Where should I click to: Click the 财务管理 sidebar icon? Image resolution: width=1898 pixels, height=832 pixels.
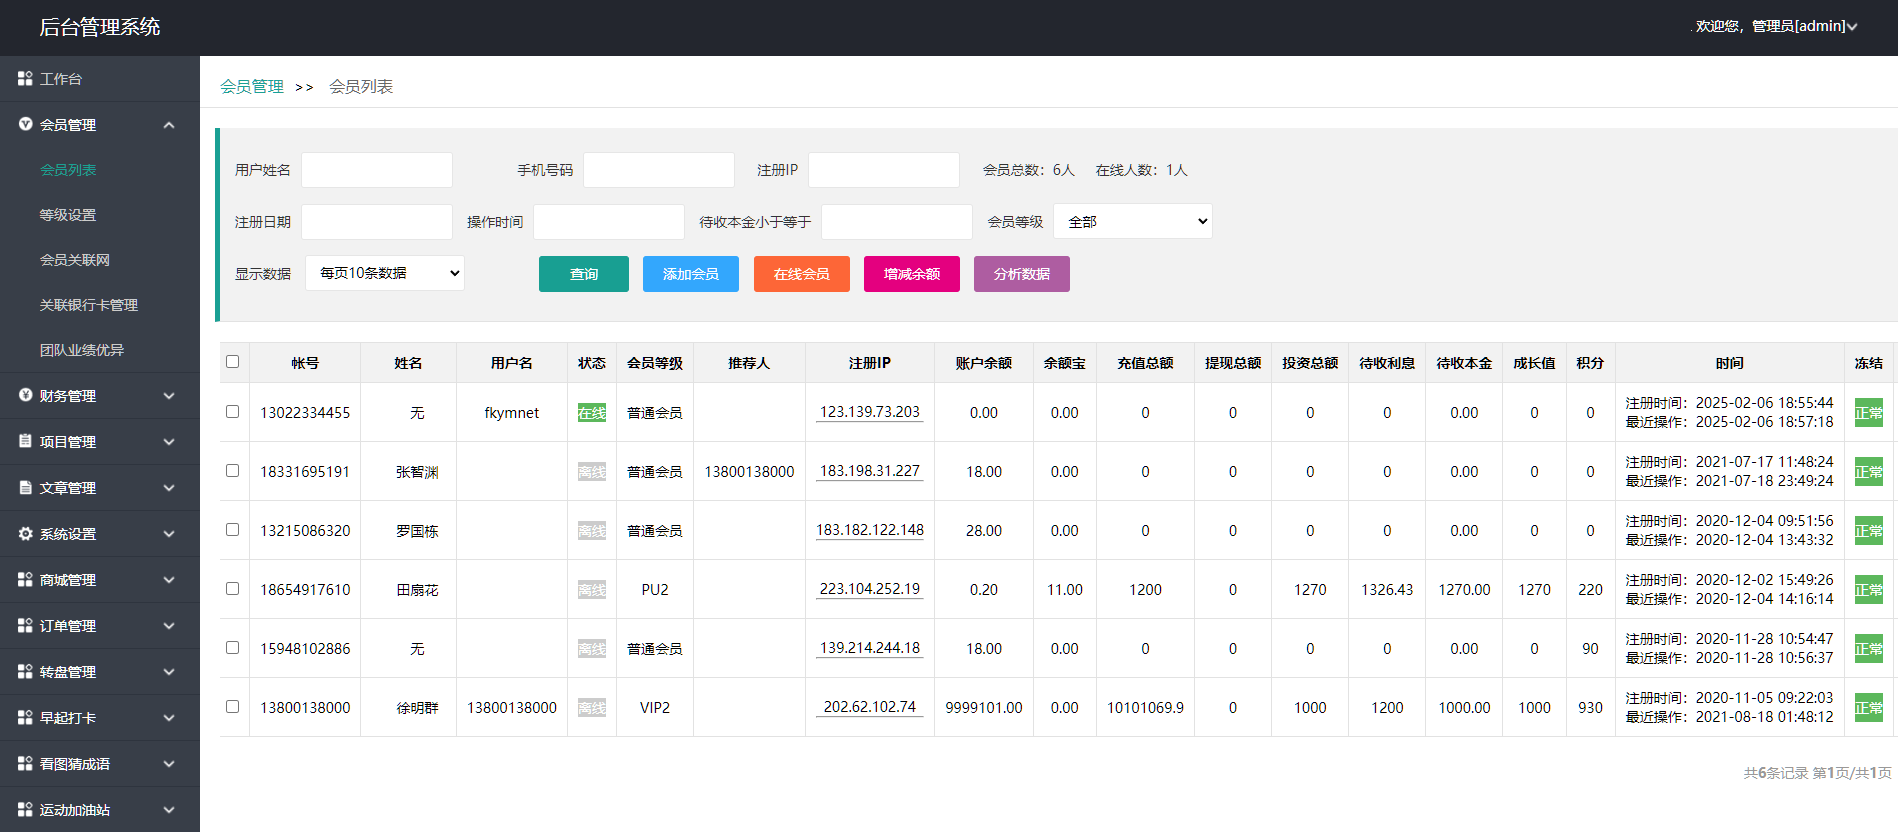click(25, 395)
